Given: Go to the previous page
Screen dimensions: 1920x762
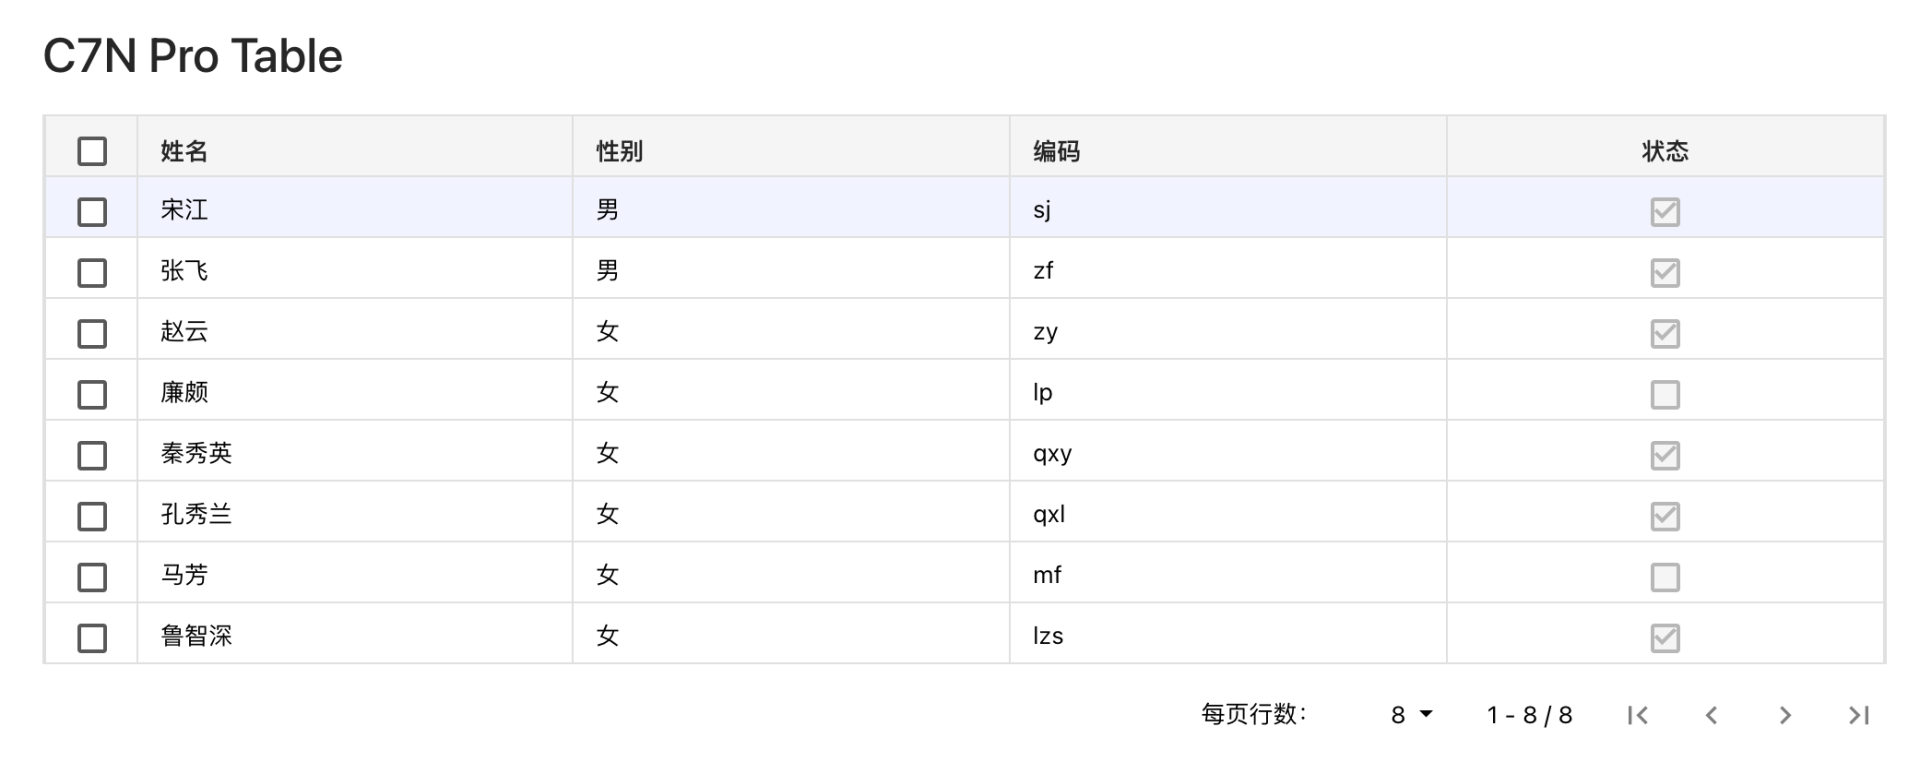Looking at the screenshot, I should coord(1711,714).
